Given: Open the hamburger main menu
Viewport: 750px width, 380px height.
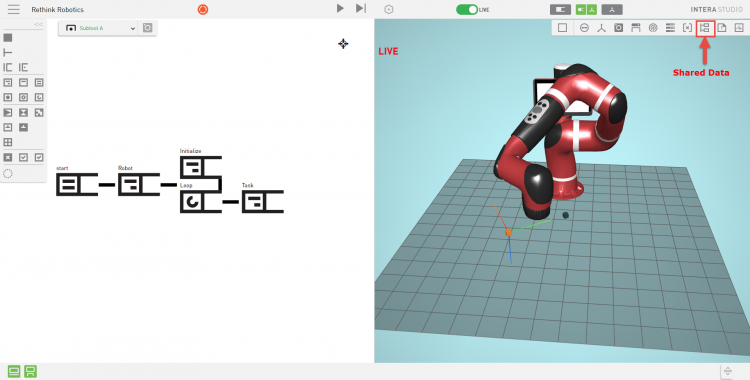Looking at the screenshot, I should [14, 9].
